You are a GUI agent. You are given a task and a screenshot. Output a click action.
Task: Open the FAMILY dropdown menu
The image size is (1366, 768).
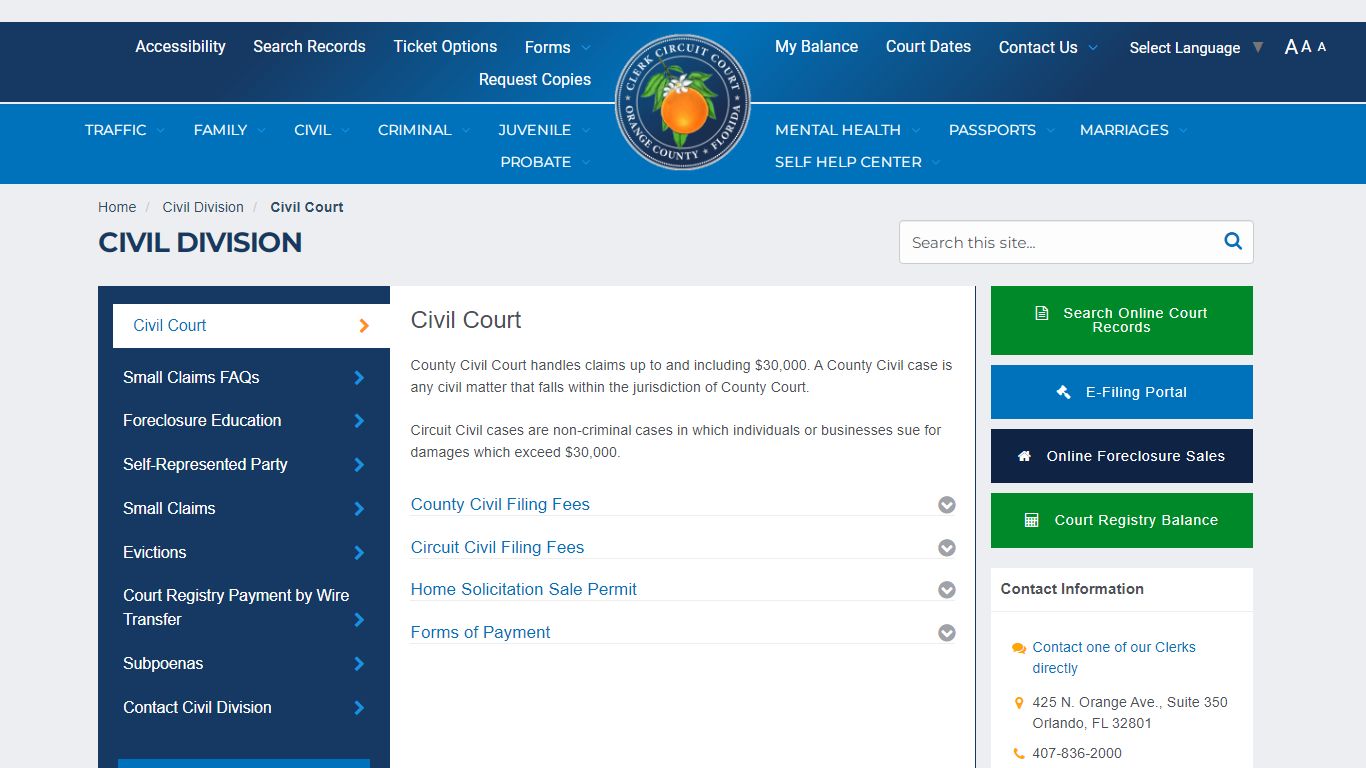coord(230,130)
